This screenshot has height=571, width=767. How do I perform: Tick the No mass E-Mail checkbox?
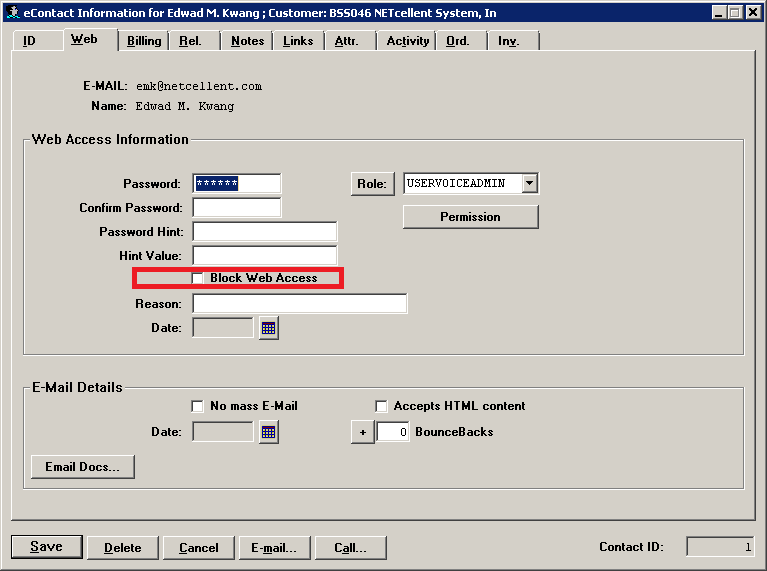(198, 406)
